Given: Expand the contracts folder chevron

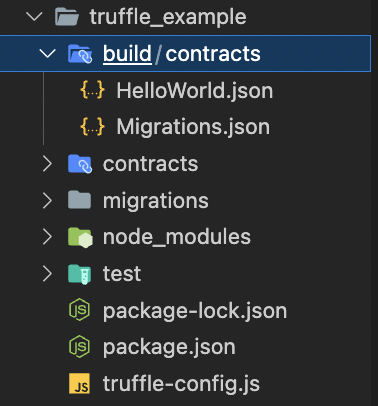Looking at the screenshot, I should pyautogui.click(x=47, y=164).
